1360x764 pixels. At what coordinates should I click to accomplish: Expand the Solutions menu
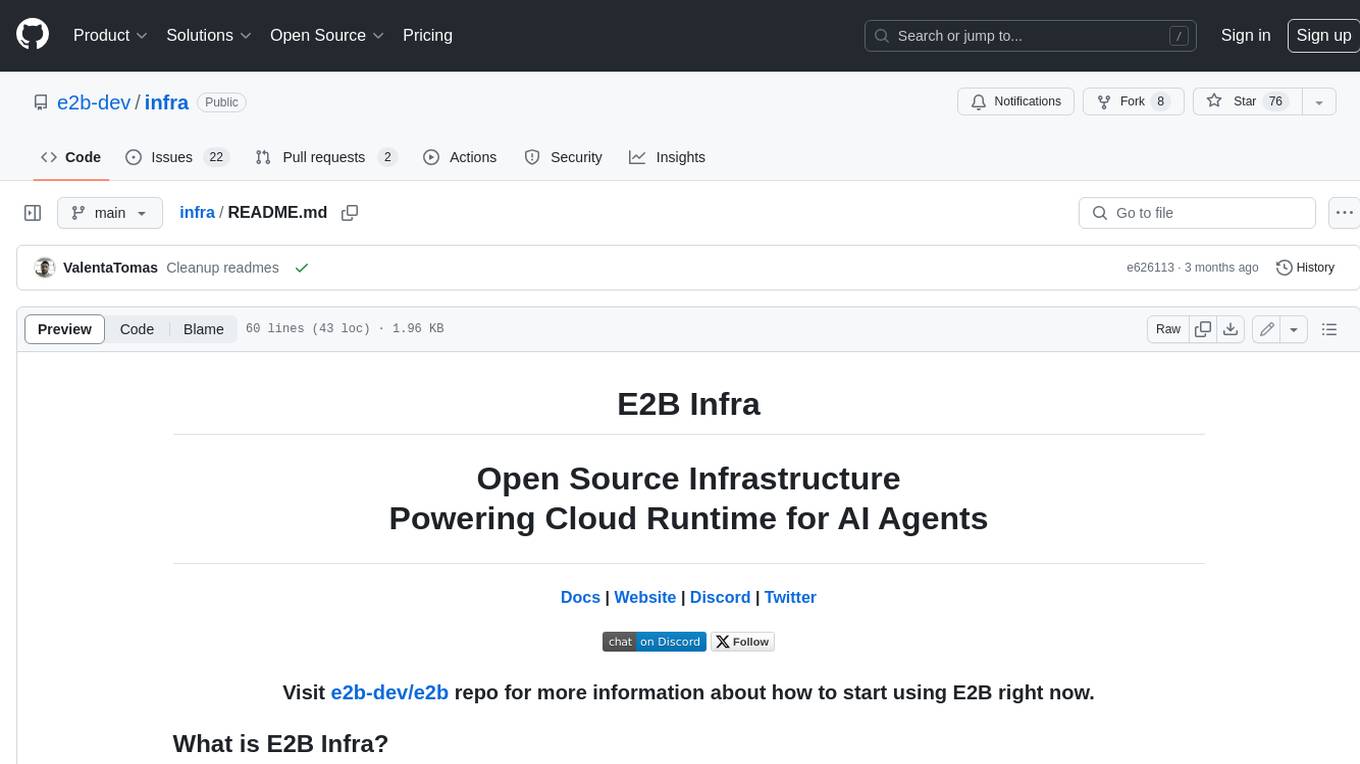[x=208, y=35]
